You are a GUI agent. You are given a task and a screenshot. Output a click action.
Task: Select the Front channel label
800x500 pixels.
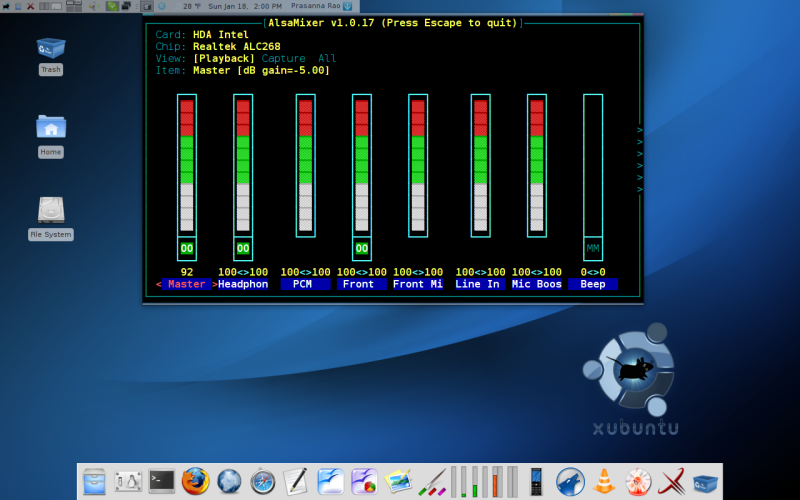(362, 284)
